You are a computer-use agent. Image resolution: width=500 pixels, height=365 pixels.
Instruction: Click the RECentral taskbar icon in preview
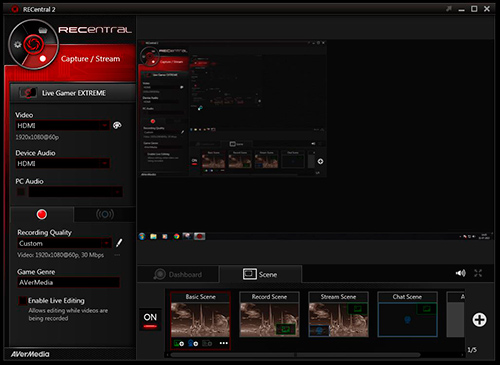click(199, 236)
